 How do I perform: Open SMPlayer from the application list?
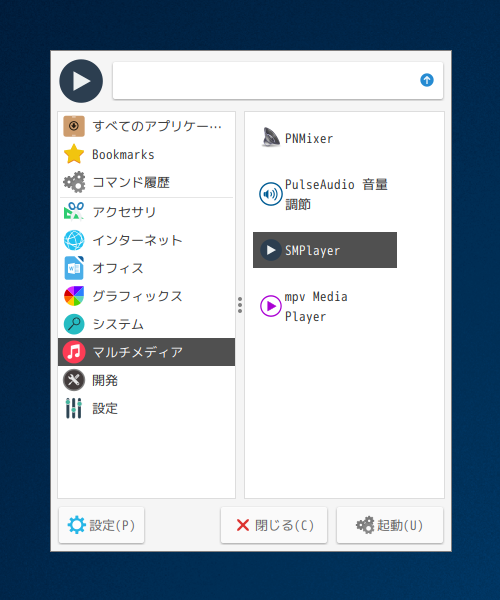pos(325,250)
